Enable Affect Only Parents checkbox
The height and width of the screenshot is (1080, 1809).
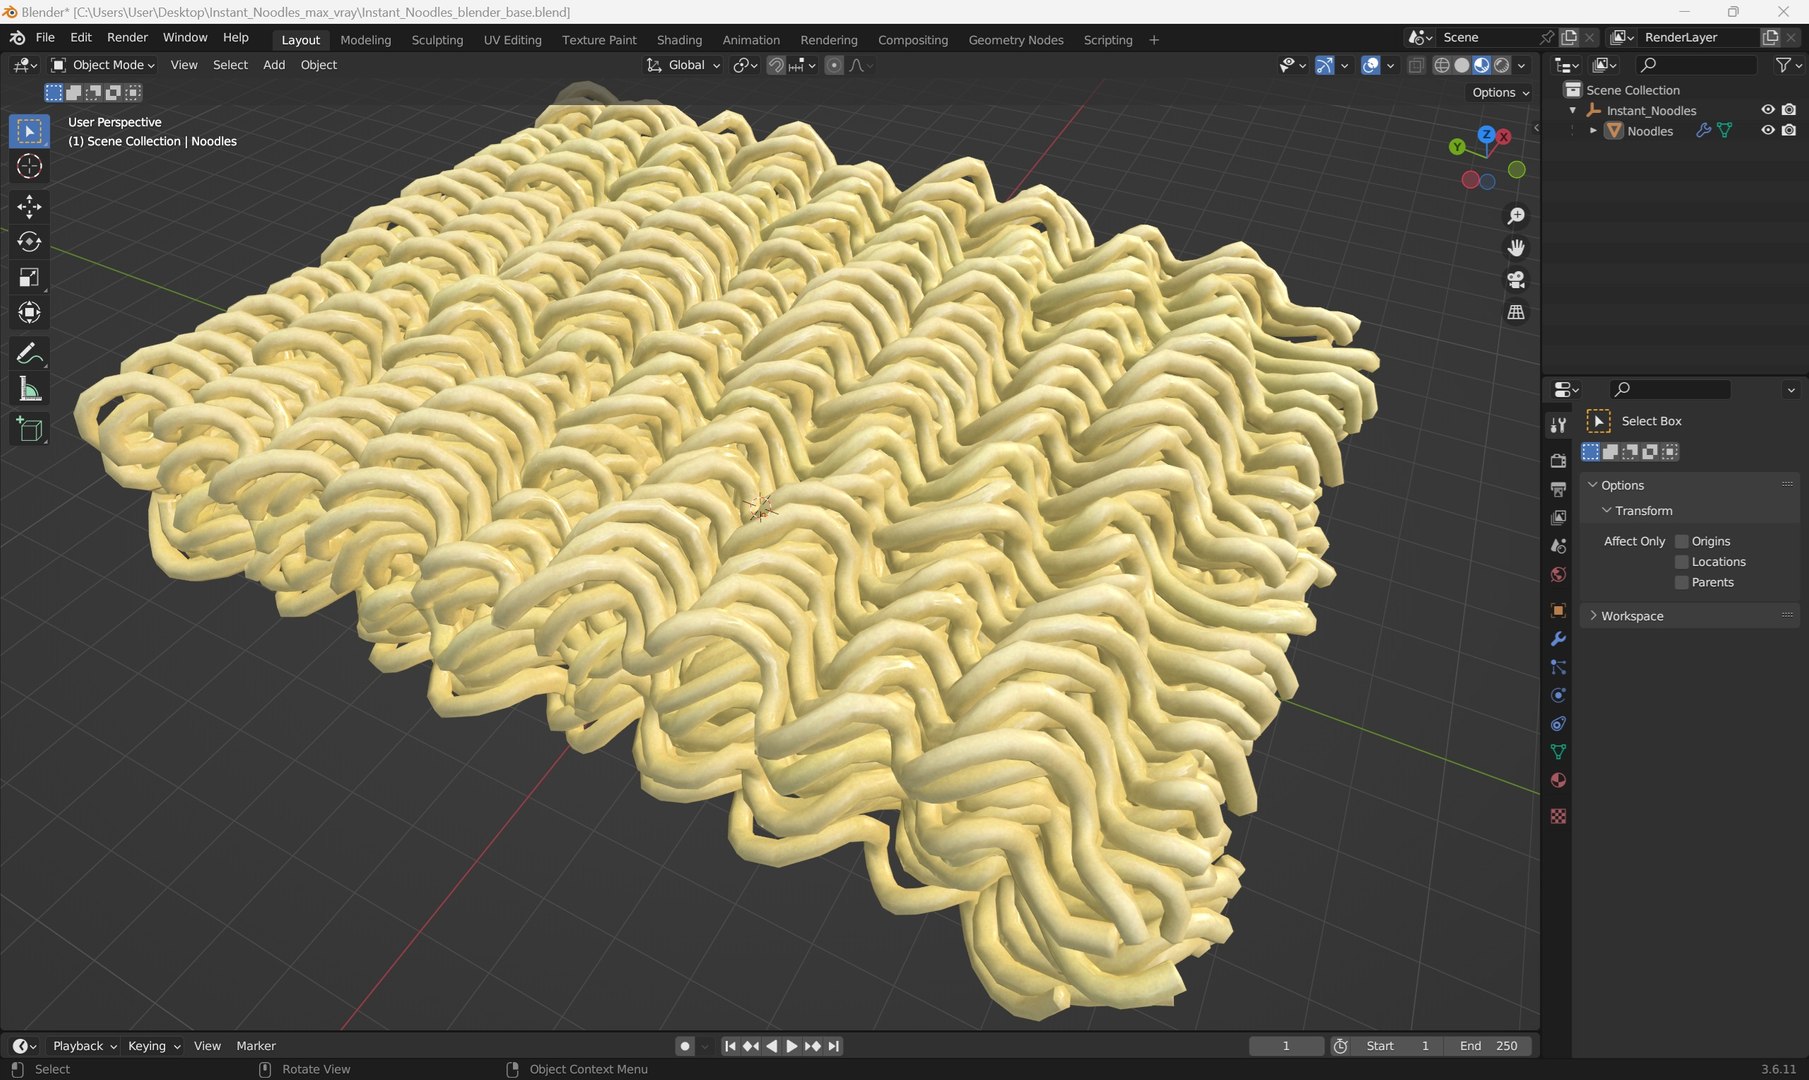point(1681,582)
